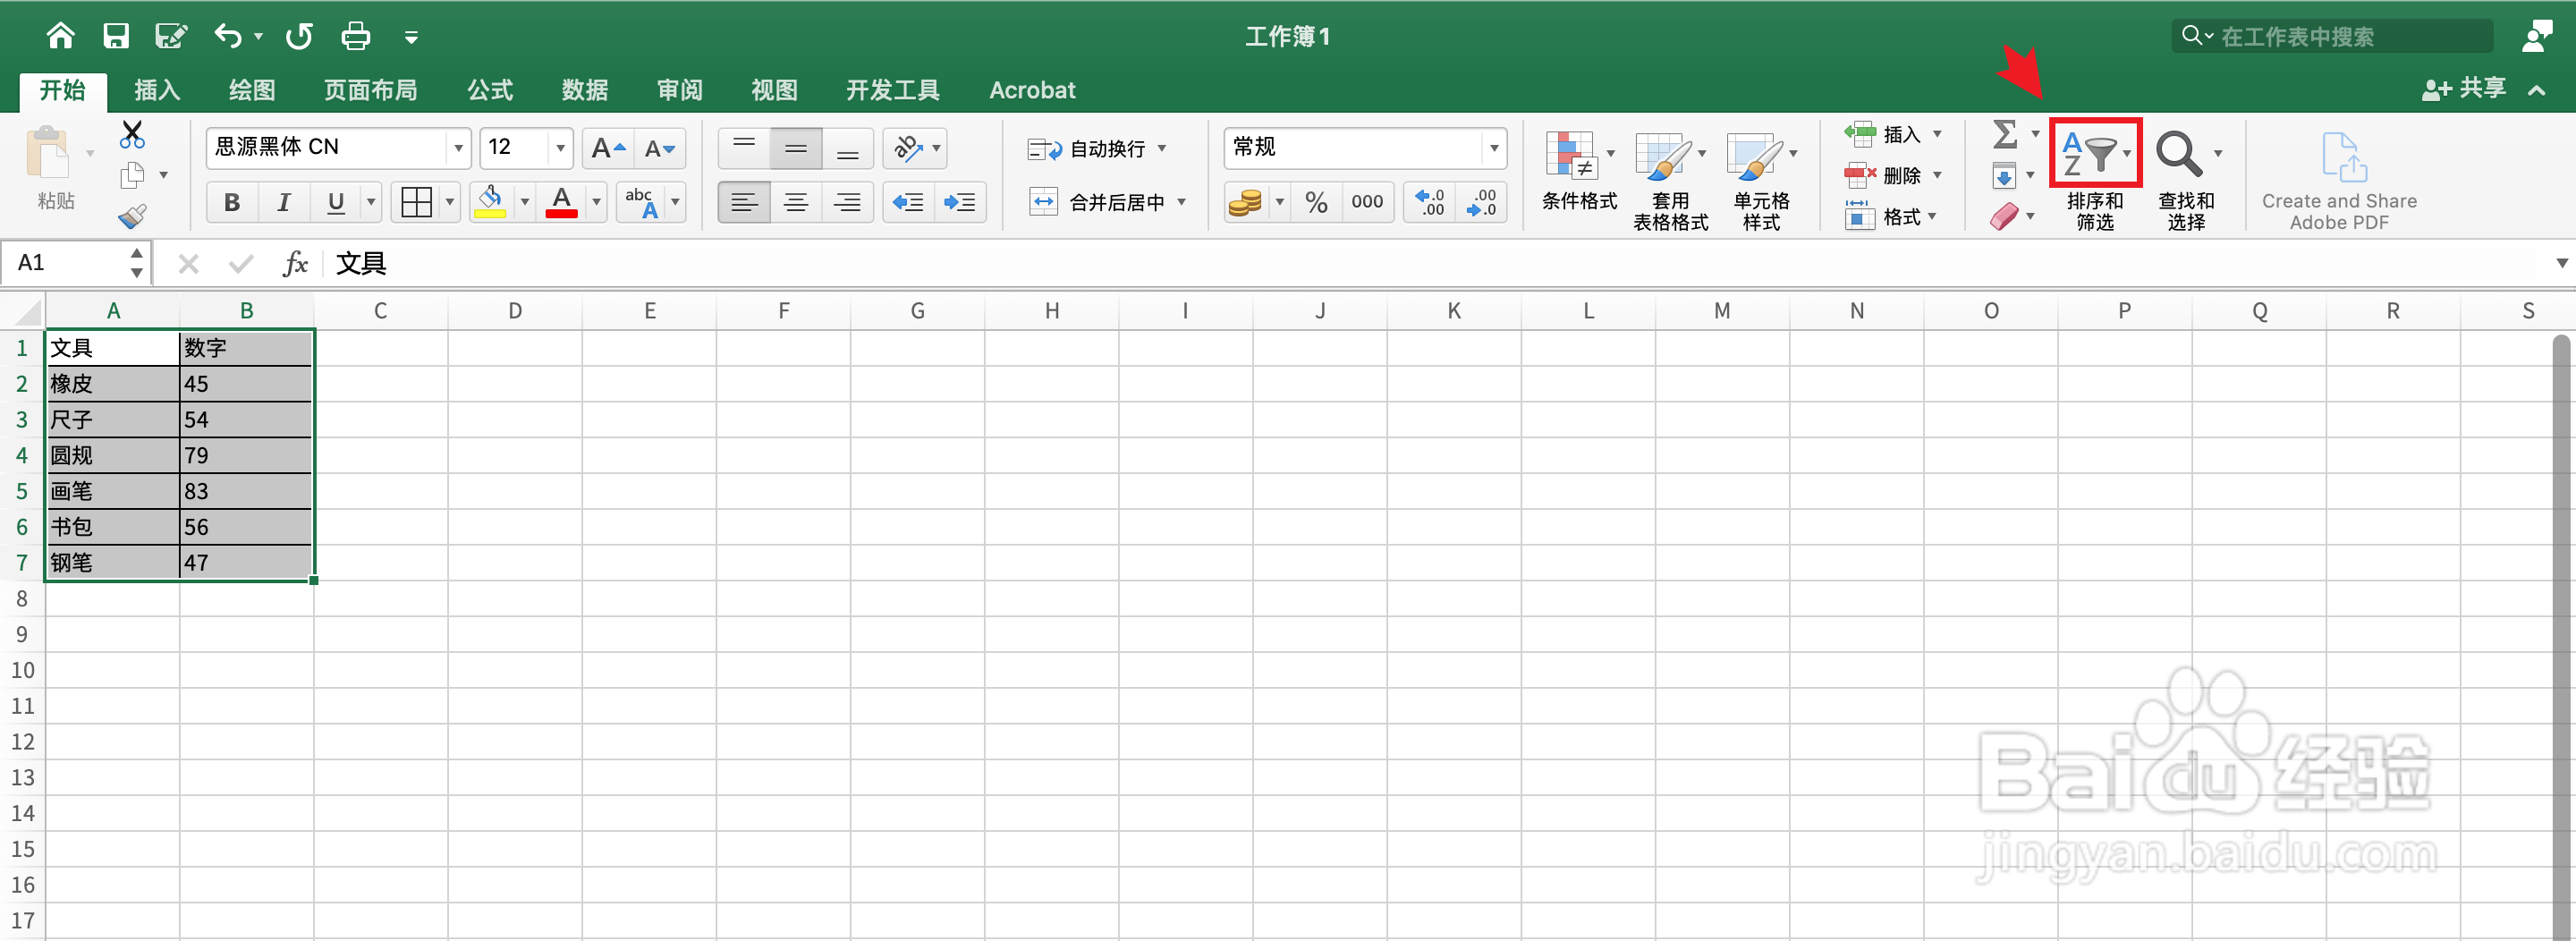The image size is (2576, 941).
Task: Set middle vertical alignment
Action: [796, 148]
